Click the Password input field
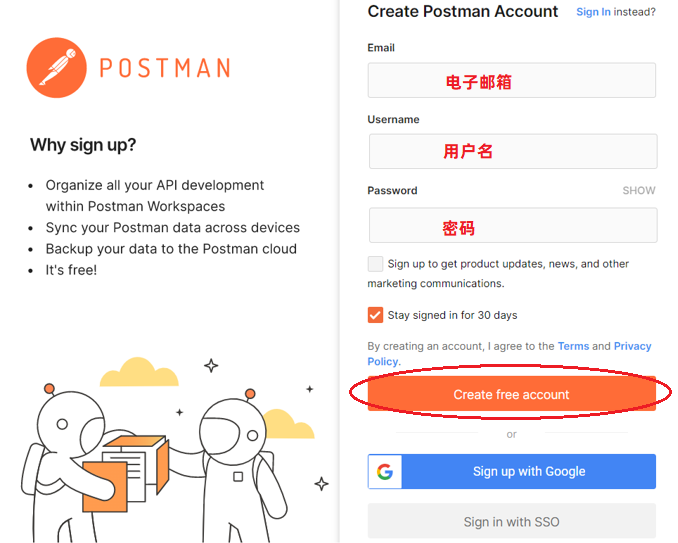 click(512, 226)
